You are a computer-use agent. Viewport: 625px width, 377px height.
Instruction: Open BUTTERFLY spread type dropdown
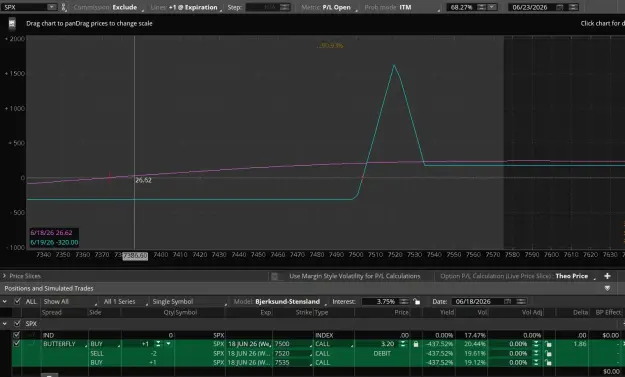(x=65, y=344)
